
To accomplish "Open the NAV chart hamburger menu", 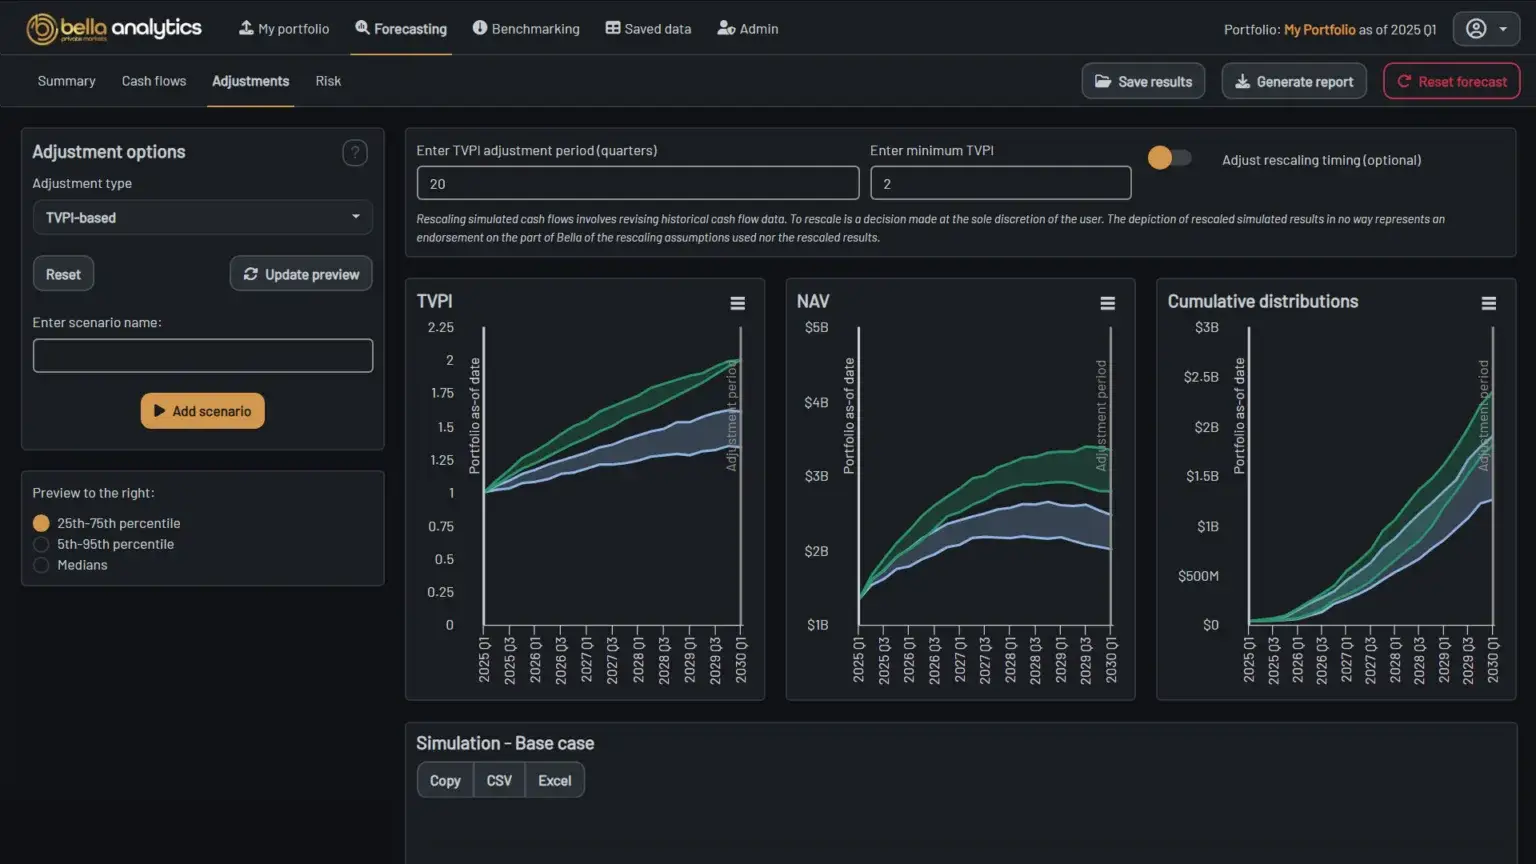I will pos(1107,303).
